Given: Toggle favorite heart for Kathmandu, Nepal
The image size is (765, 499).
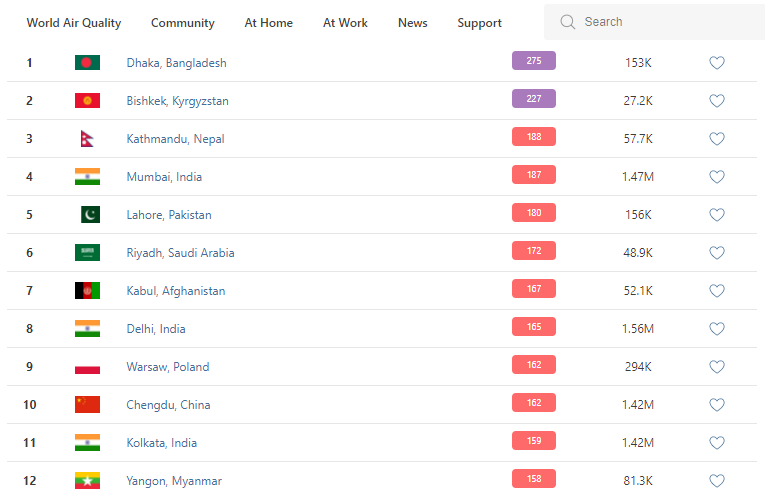Looking at the screenshot, I should [716, 139].
